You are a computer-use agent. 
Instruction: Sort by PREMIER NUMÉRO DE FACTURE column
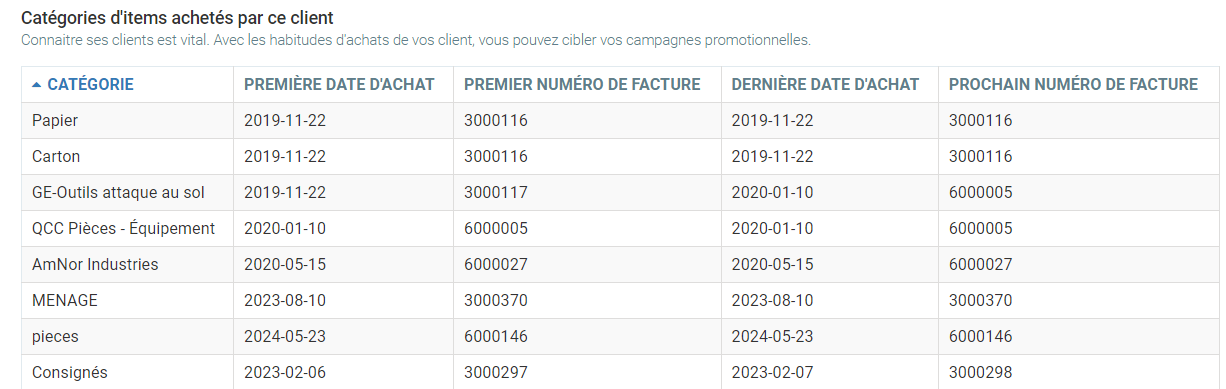tap(582, 84)
